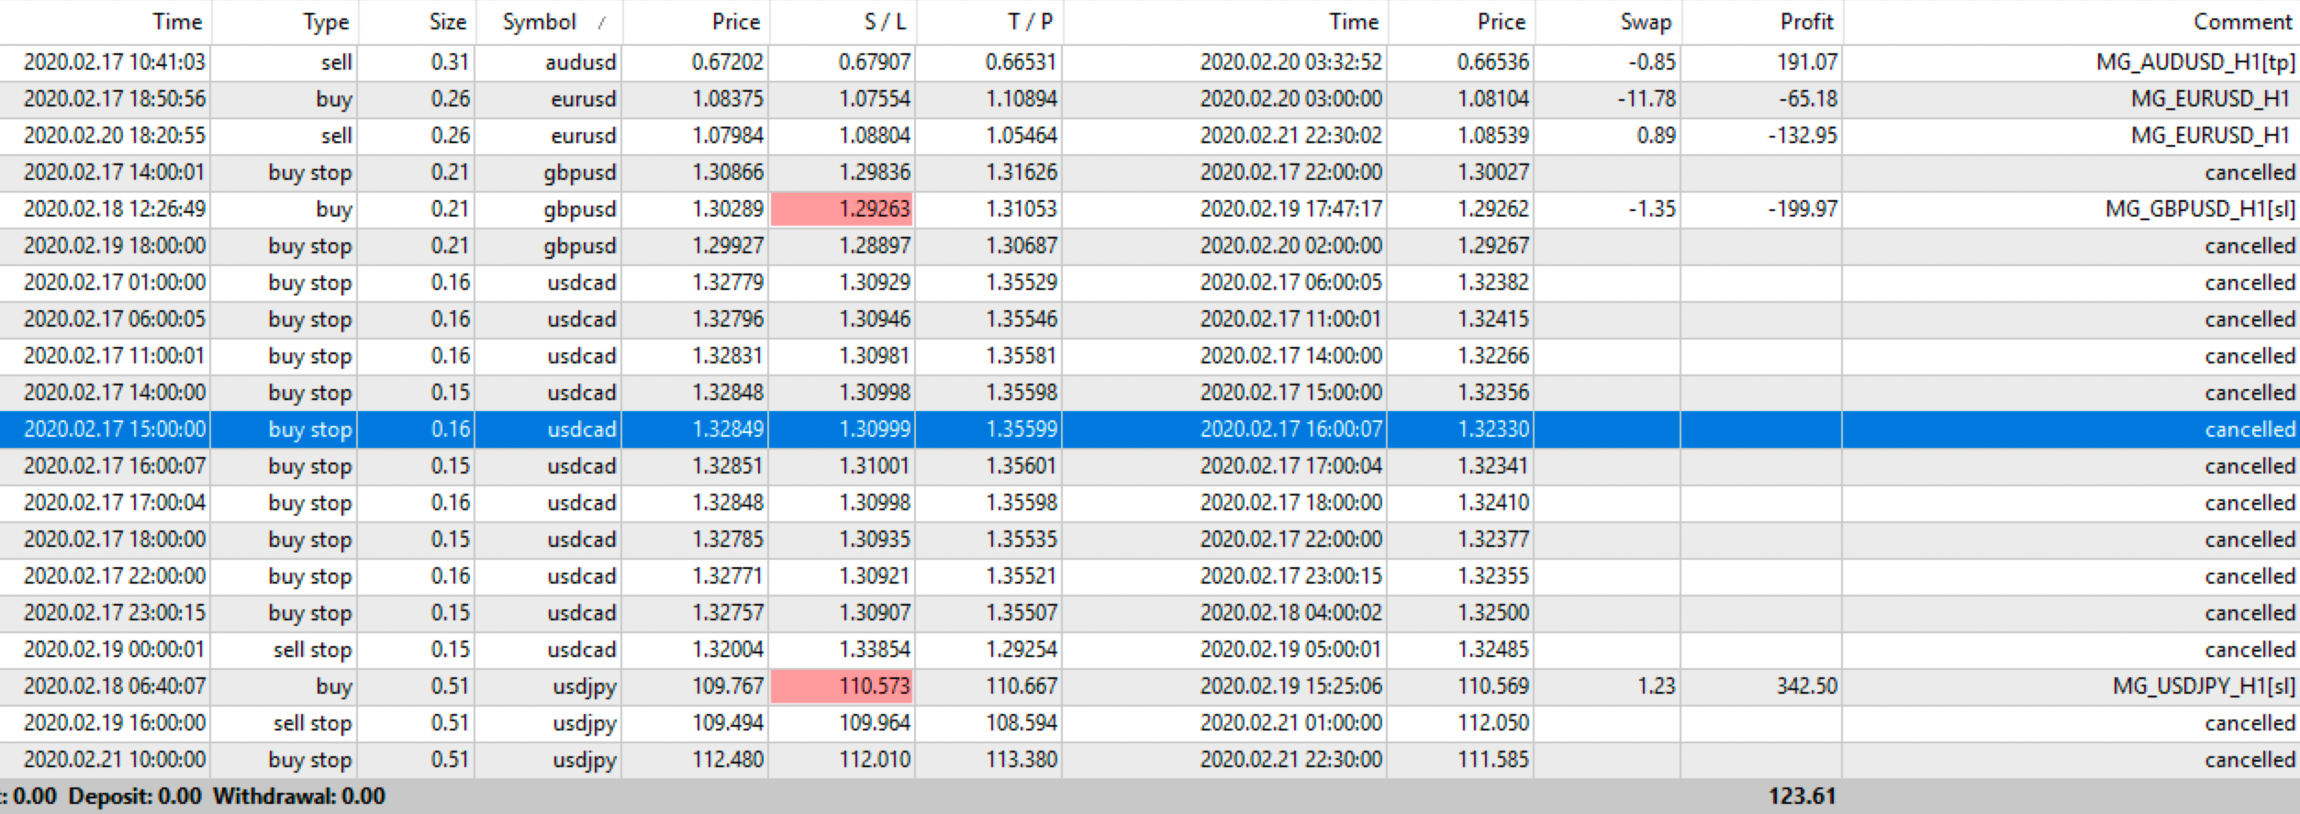
Task: Click the open price 109.767
Action: point(727,686)
